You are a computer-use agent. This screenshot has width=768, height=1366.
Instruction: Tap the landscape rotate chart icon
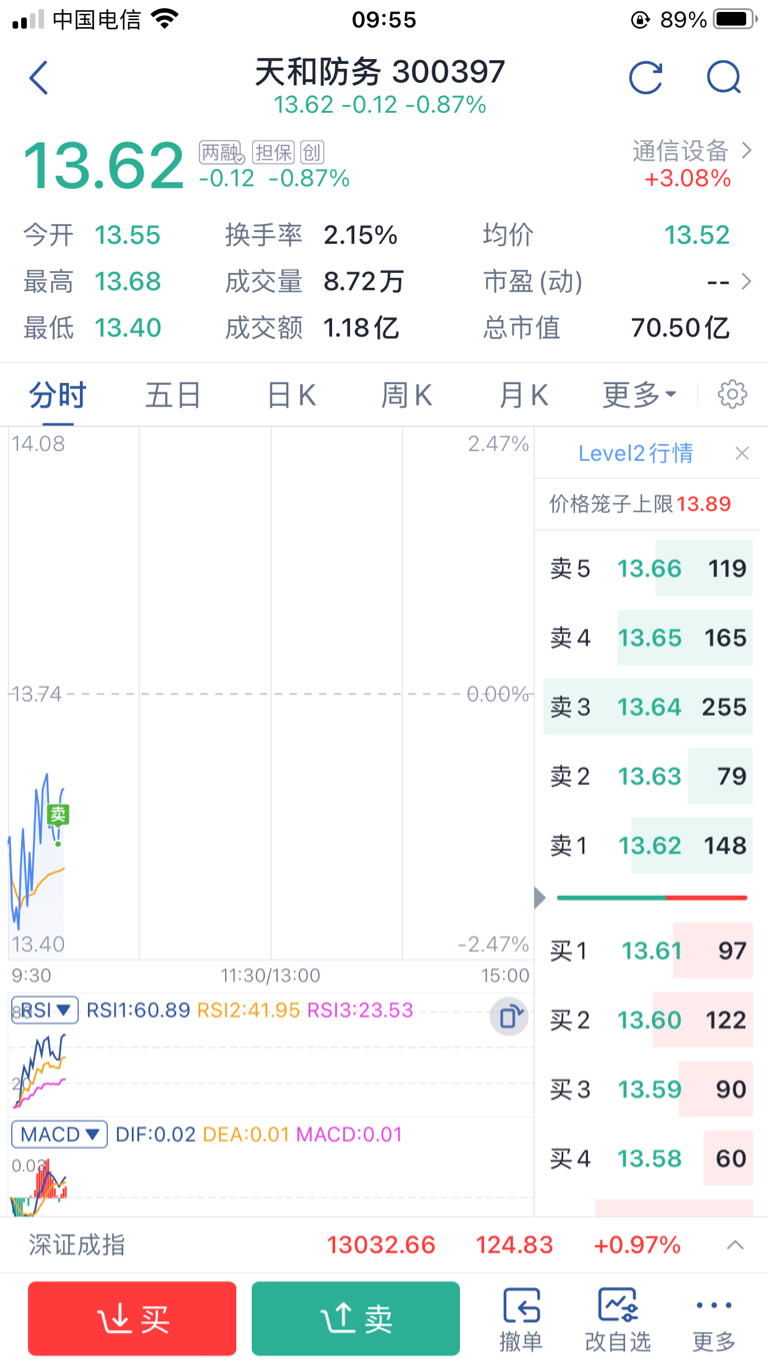(x=509, y=1017)
